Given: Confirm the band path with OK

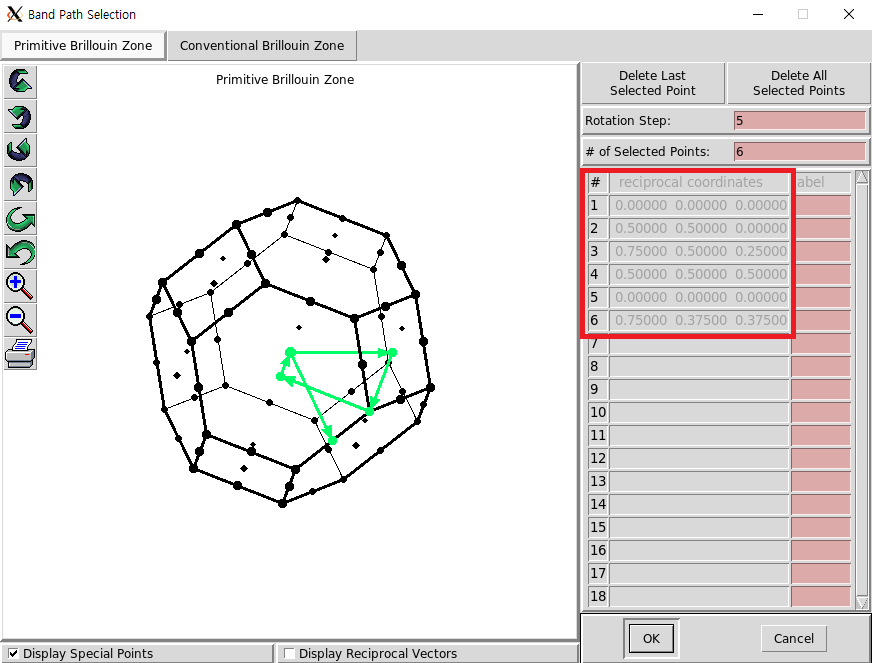Looking at the screenshot, I should coord(651,638).
